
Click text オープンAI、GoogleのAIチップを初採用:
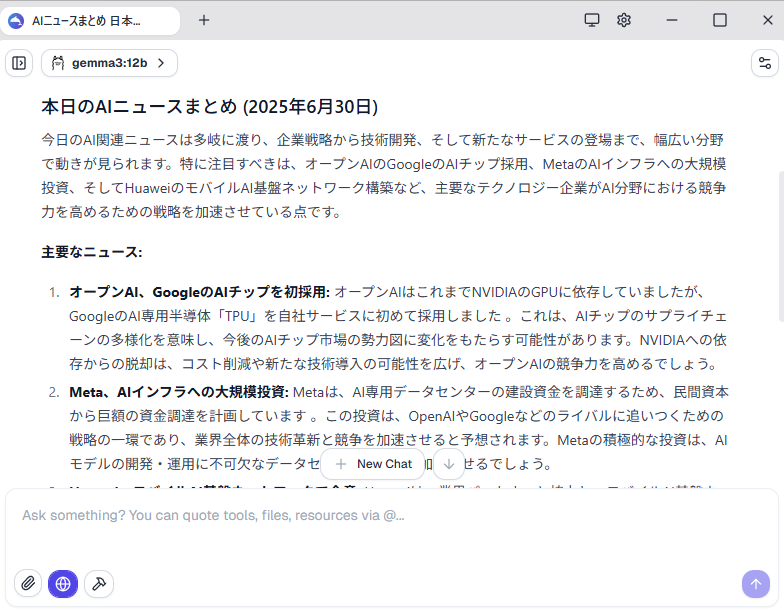[200, 292]
